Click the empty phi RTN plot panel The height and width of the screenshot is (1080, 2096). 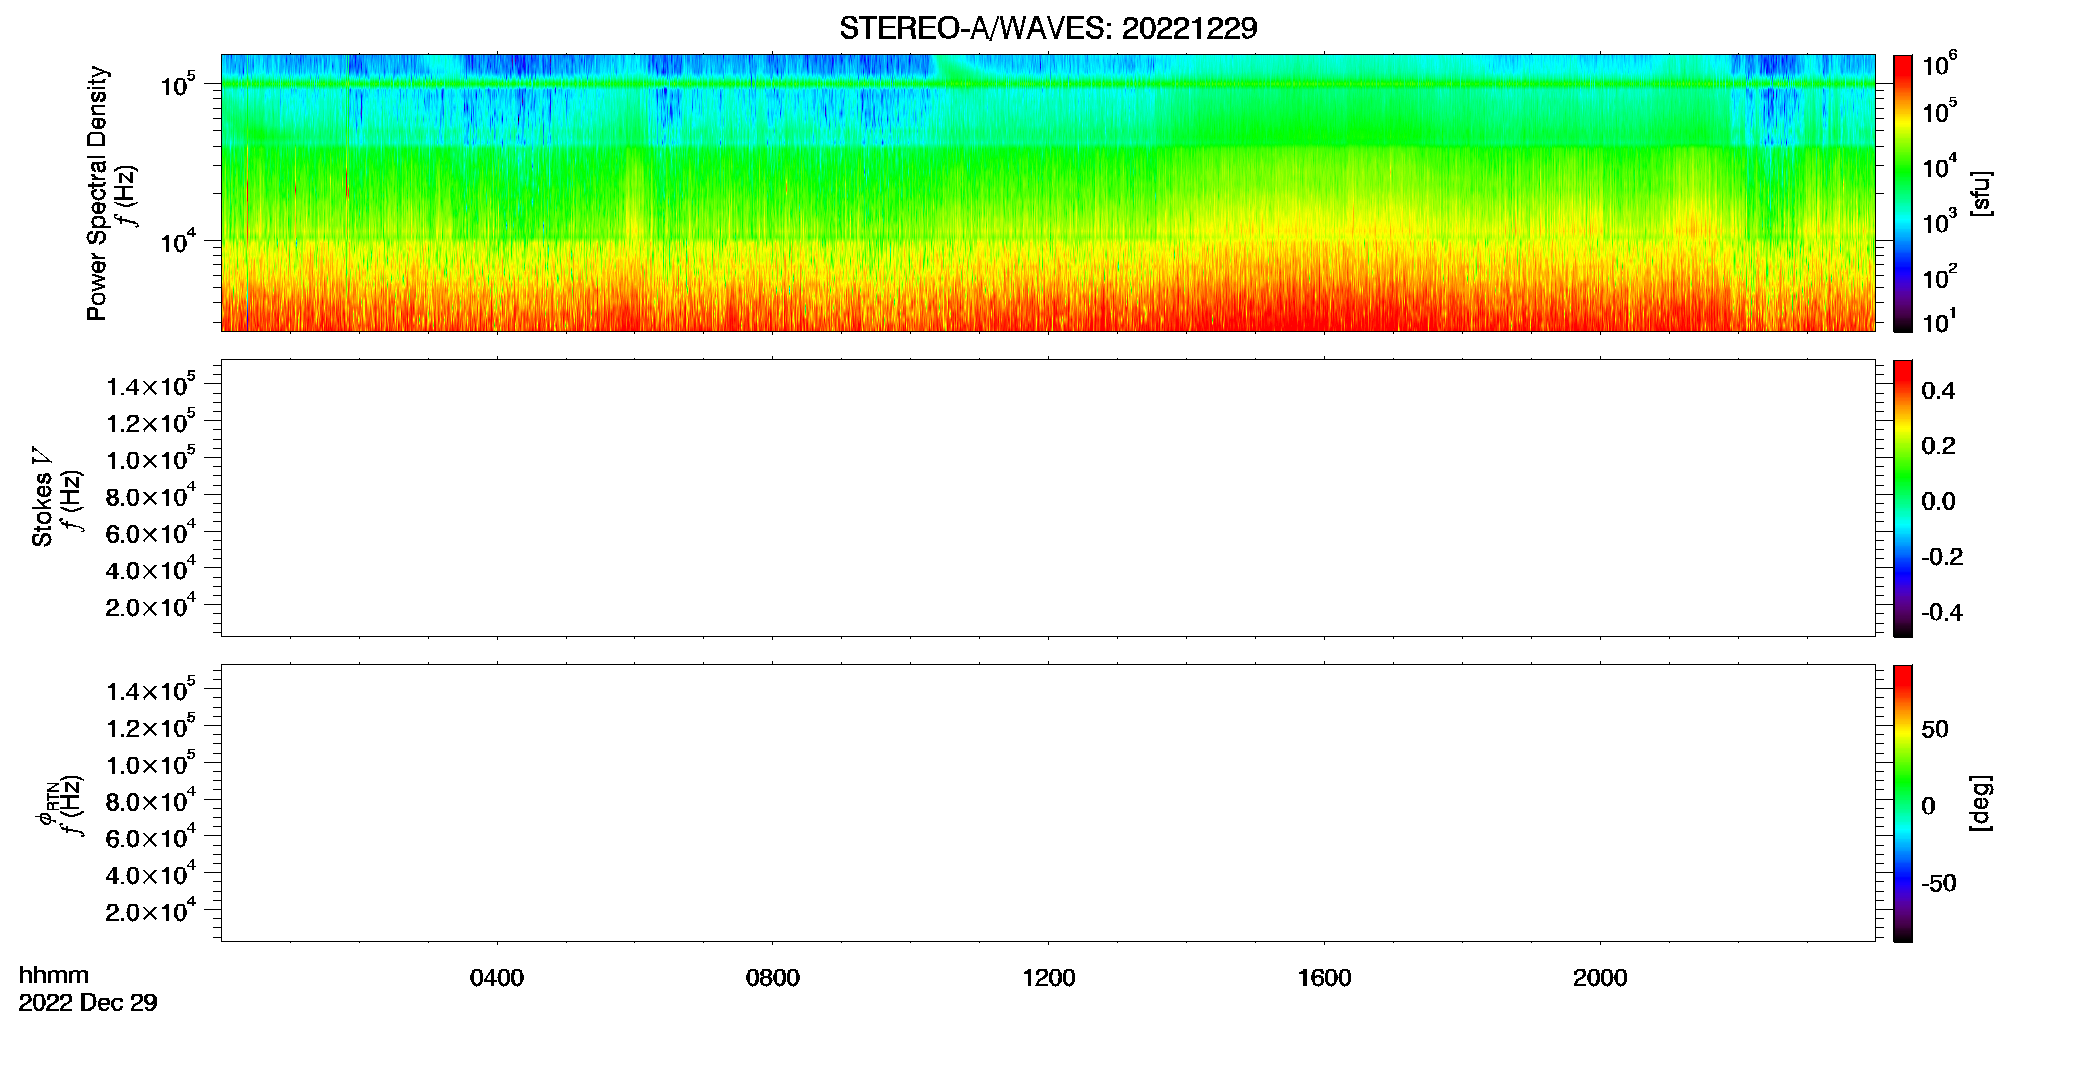coord(1048,803)
